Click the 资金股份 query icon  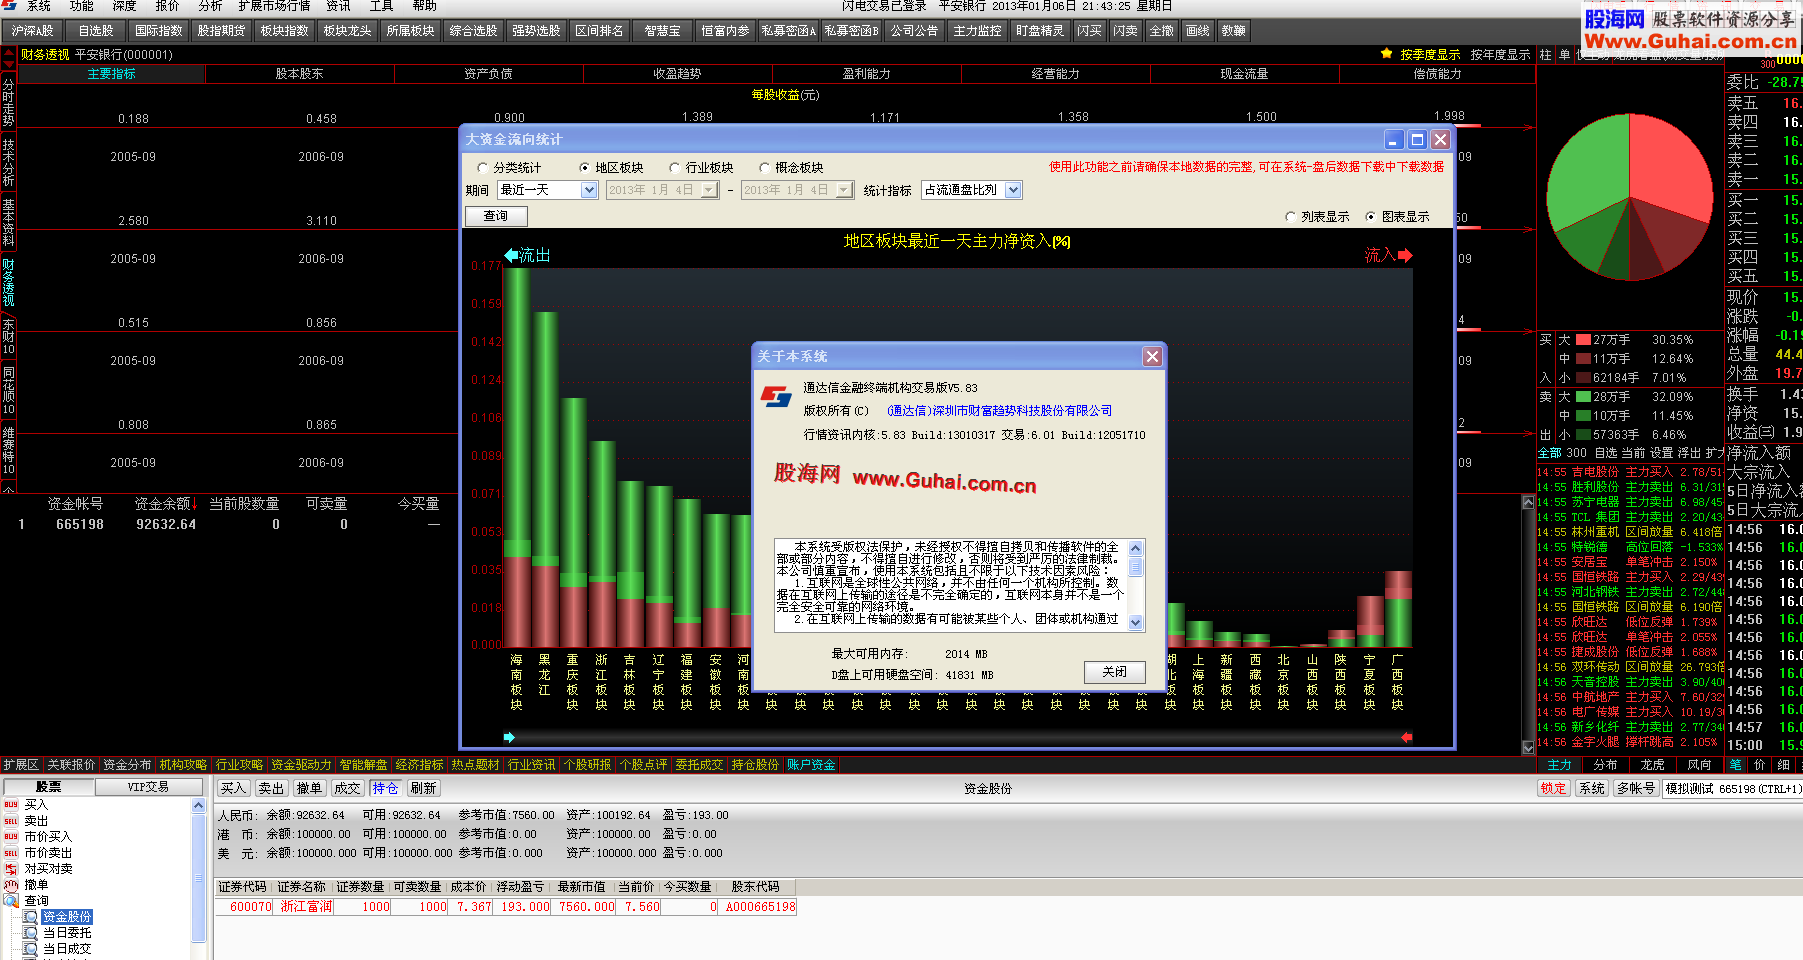tap(31, 916)
